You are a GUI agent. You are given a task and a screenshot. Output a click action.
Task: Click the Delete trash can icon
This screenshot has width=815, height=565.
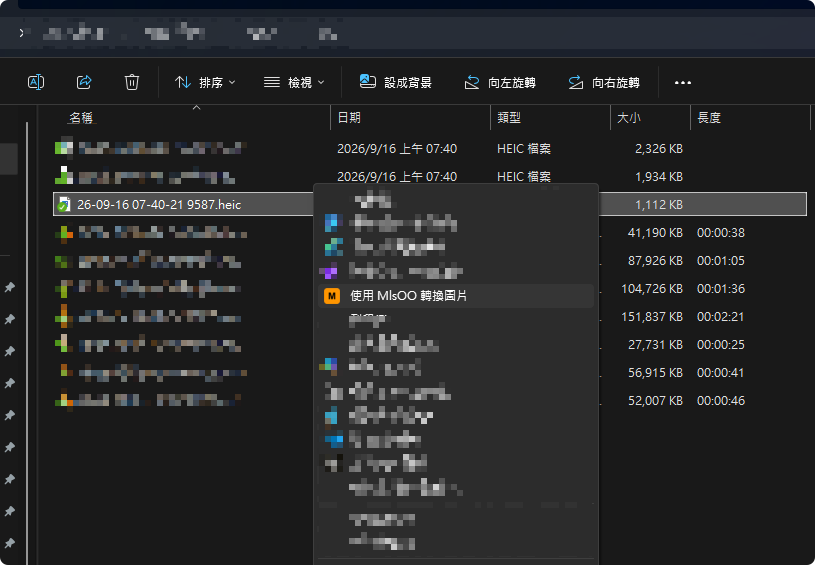point(132,82)
